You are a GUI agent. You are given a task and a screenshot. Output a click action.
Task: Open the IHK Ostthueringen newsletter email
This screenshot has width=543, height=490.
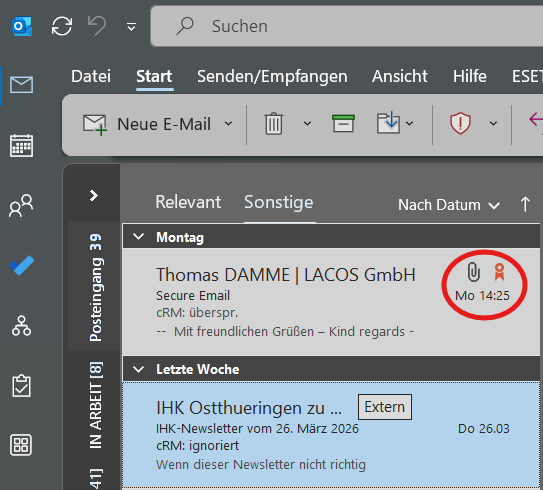click(x=331, y=435)
